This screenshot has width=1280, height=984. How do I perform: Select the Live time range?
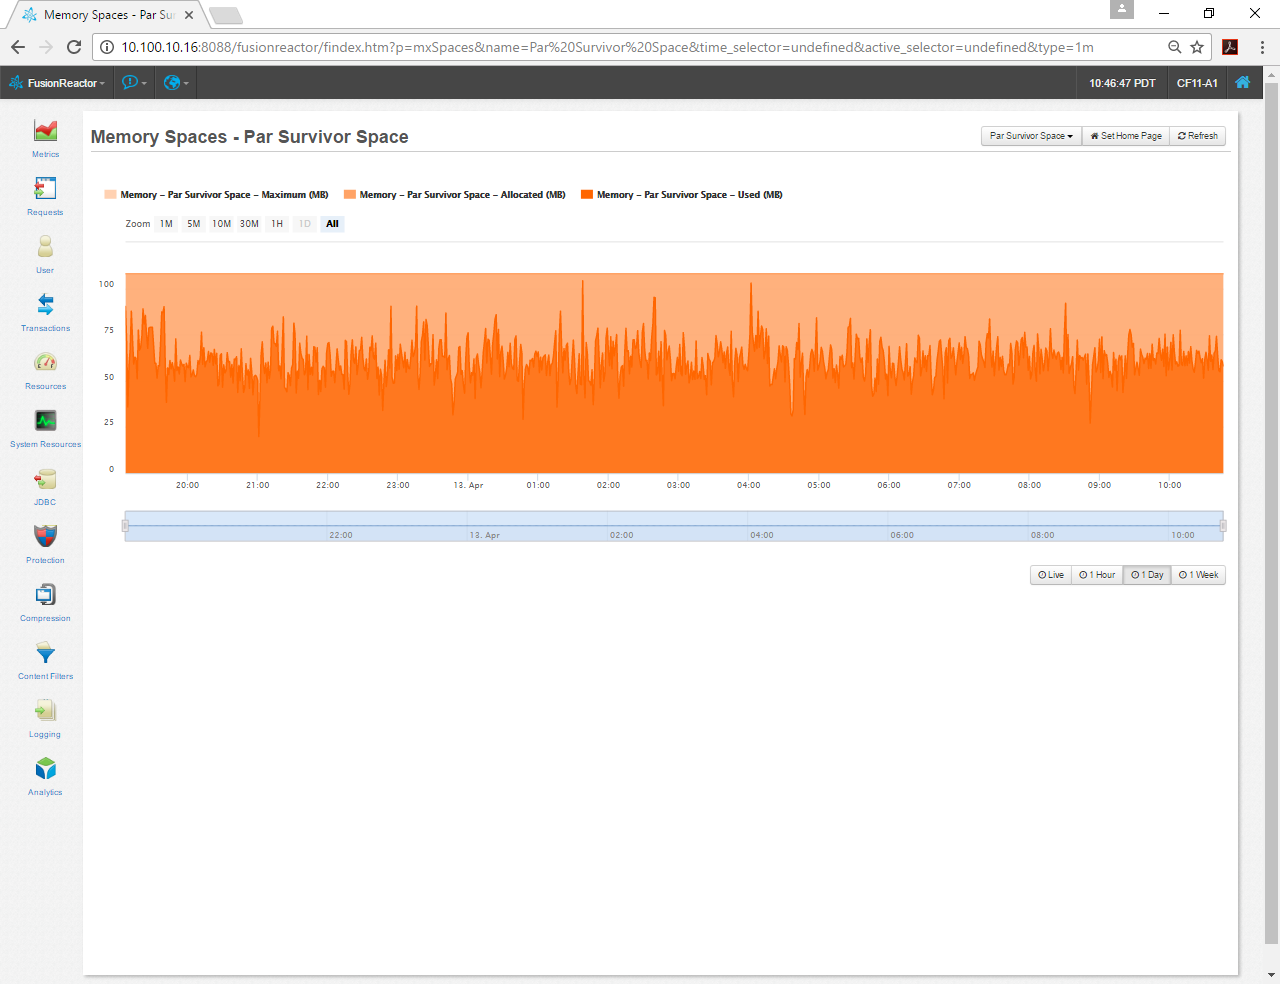(x=1051, y=575)
